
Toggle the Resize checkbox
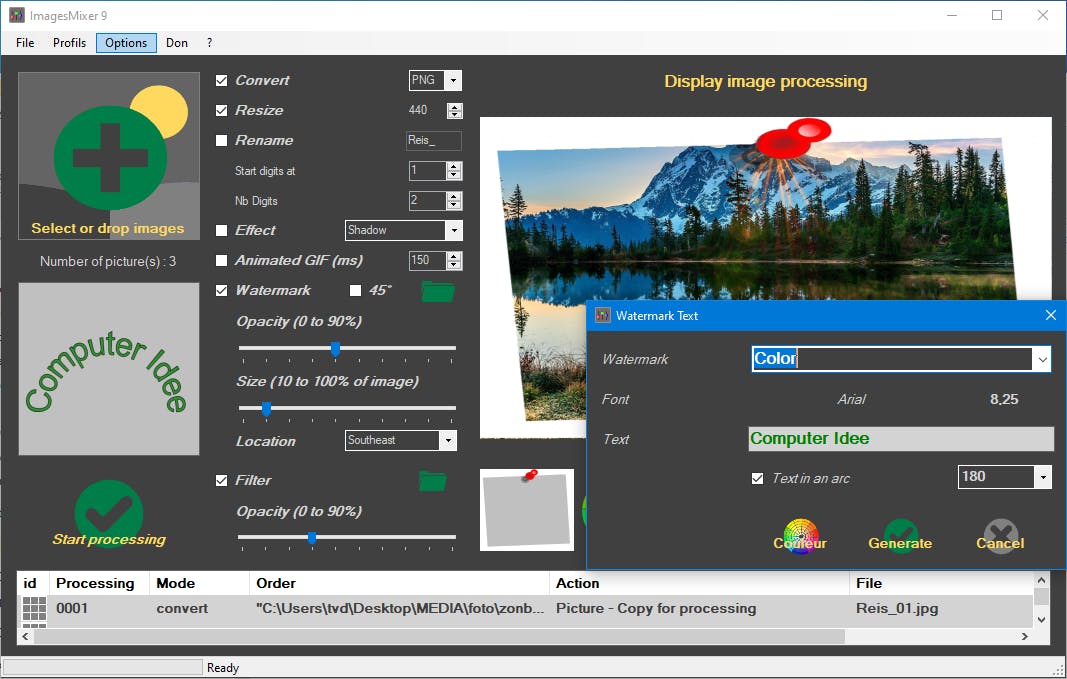point(221,110)
